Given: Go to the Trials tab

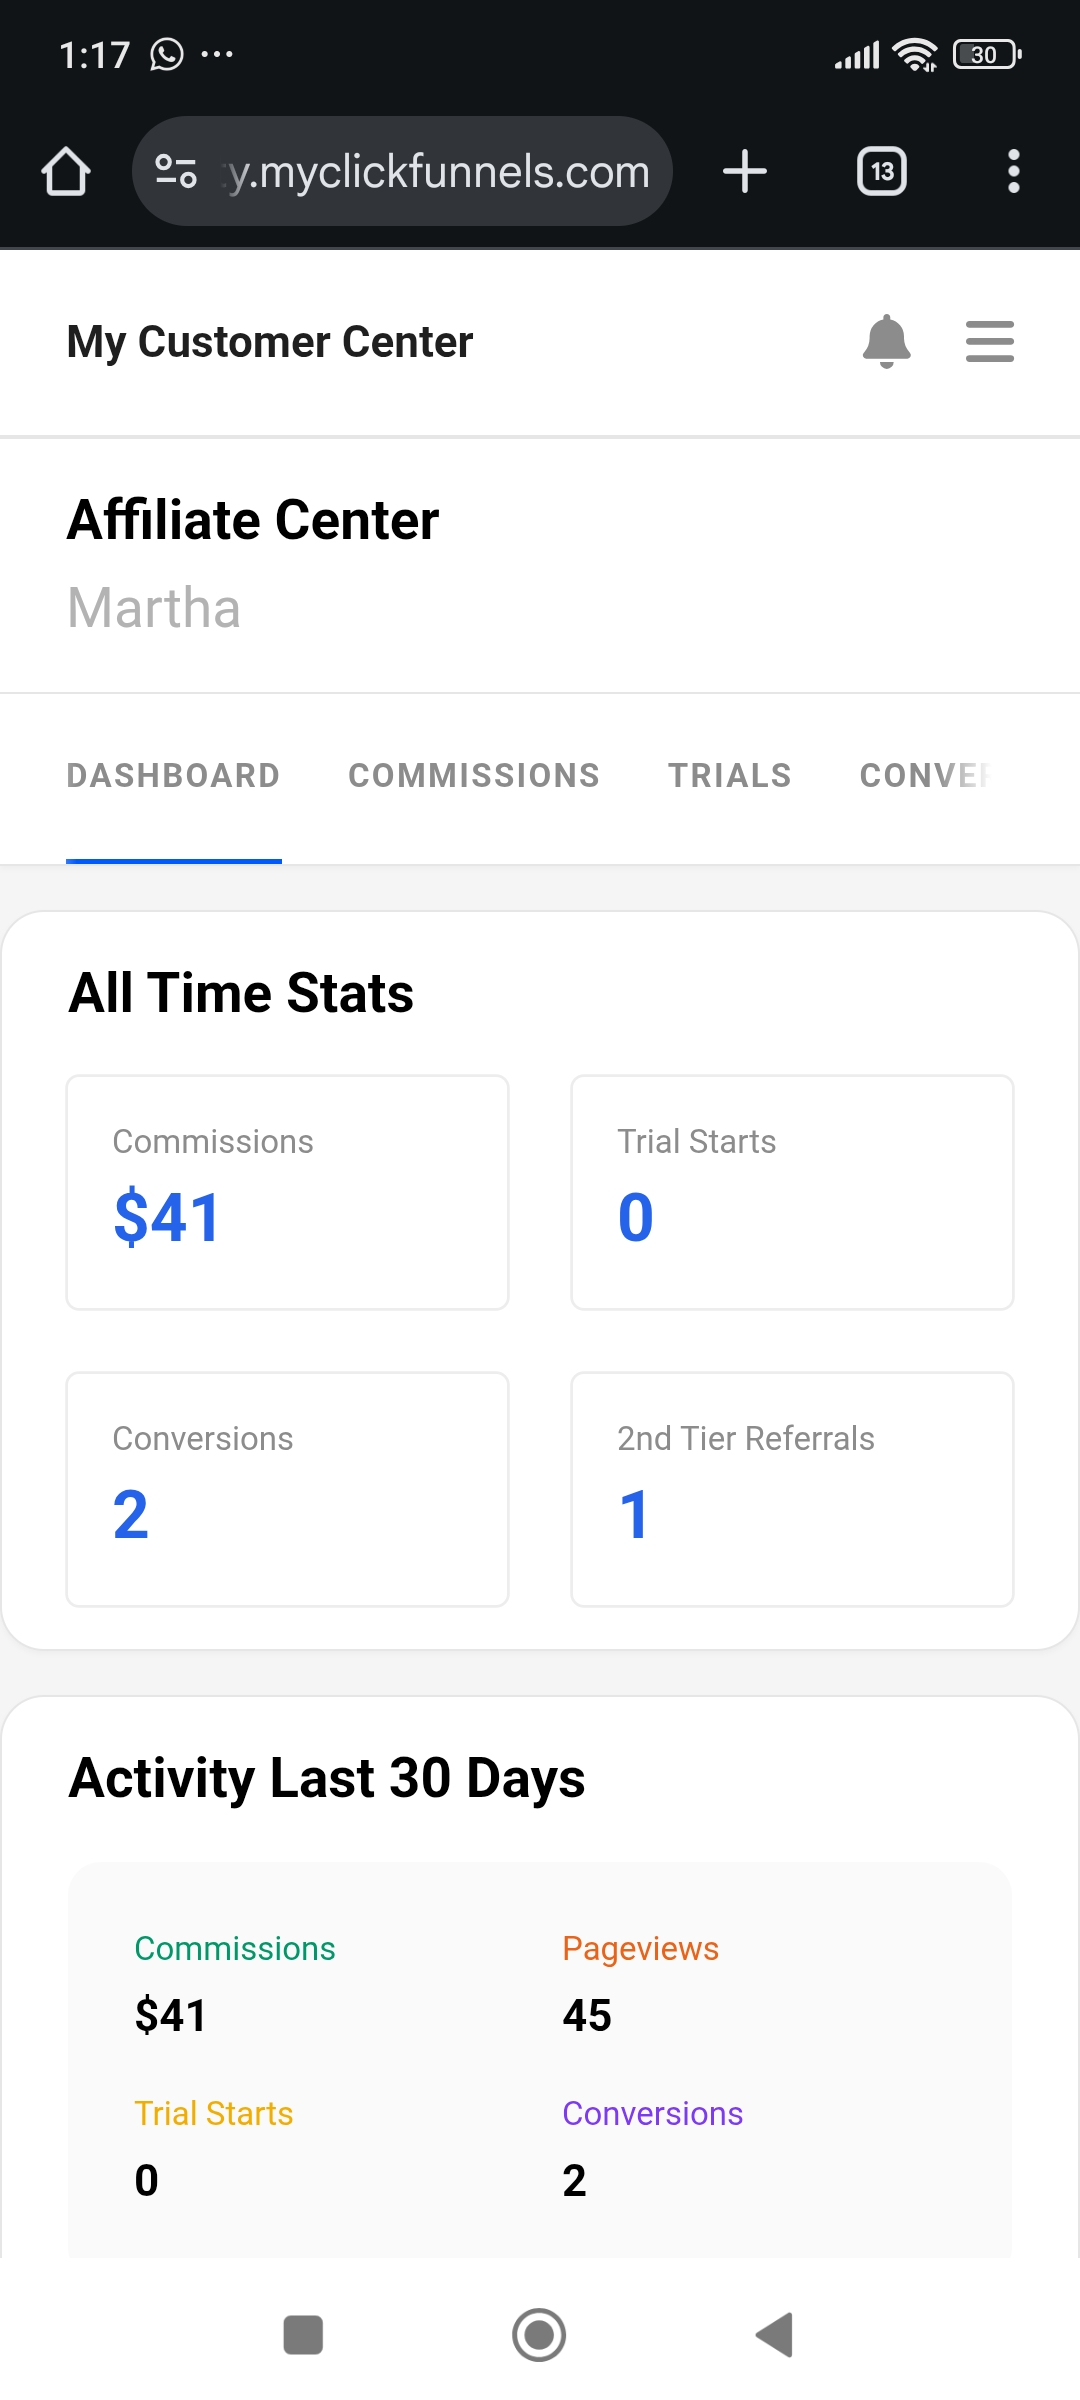Looking at the screenshot, I should (730, 776).
